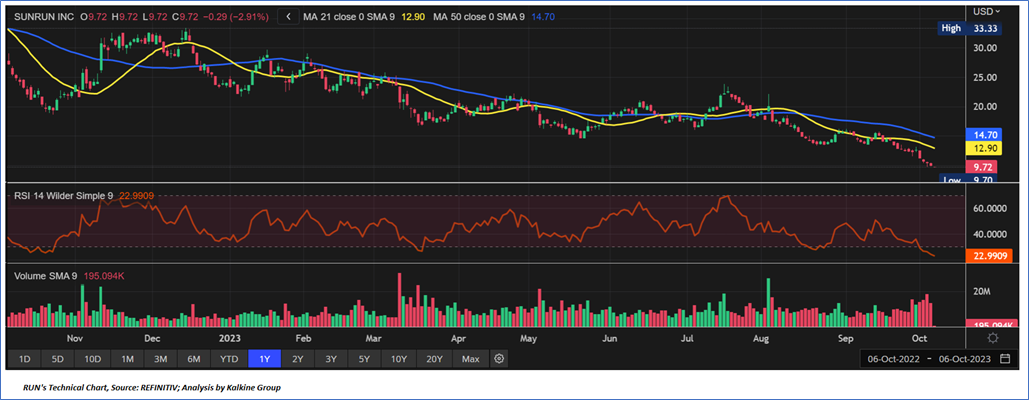Select the 1D time range
This screenshot has width=1029, height=400.
(24, 359)
